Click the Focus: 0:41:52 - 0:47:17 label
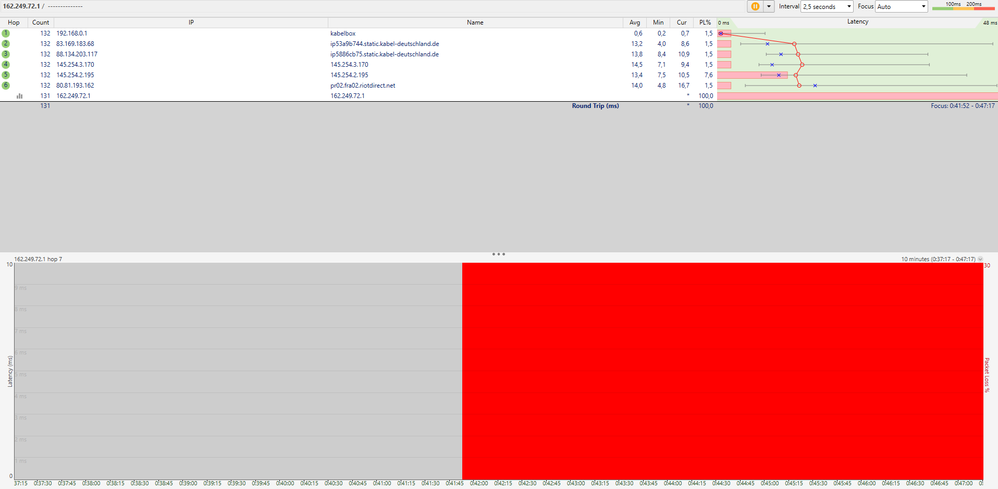998x489 pixels. pos(962,106)
